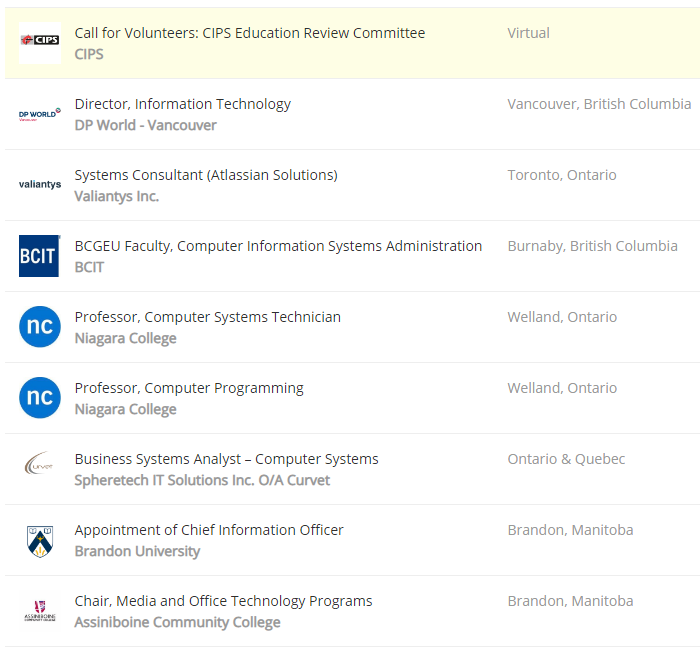Viewport: 700px width, 647px height.
Task: Click the BCIT blue logo
Action: (x=40, y=256)
